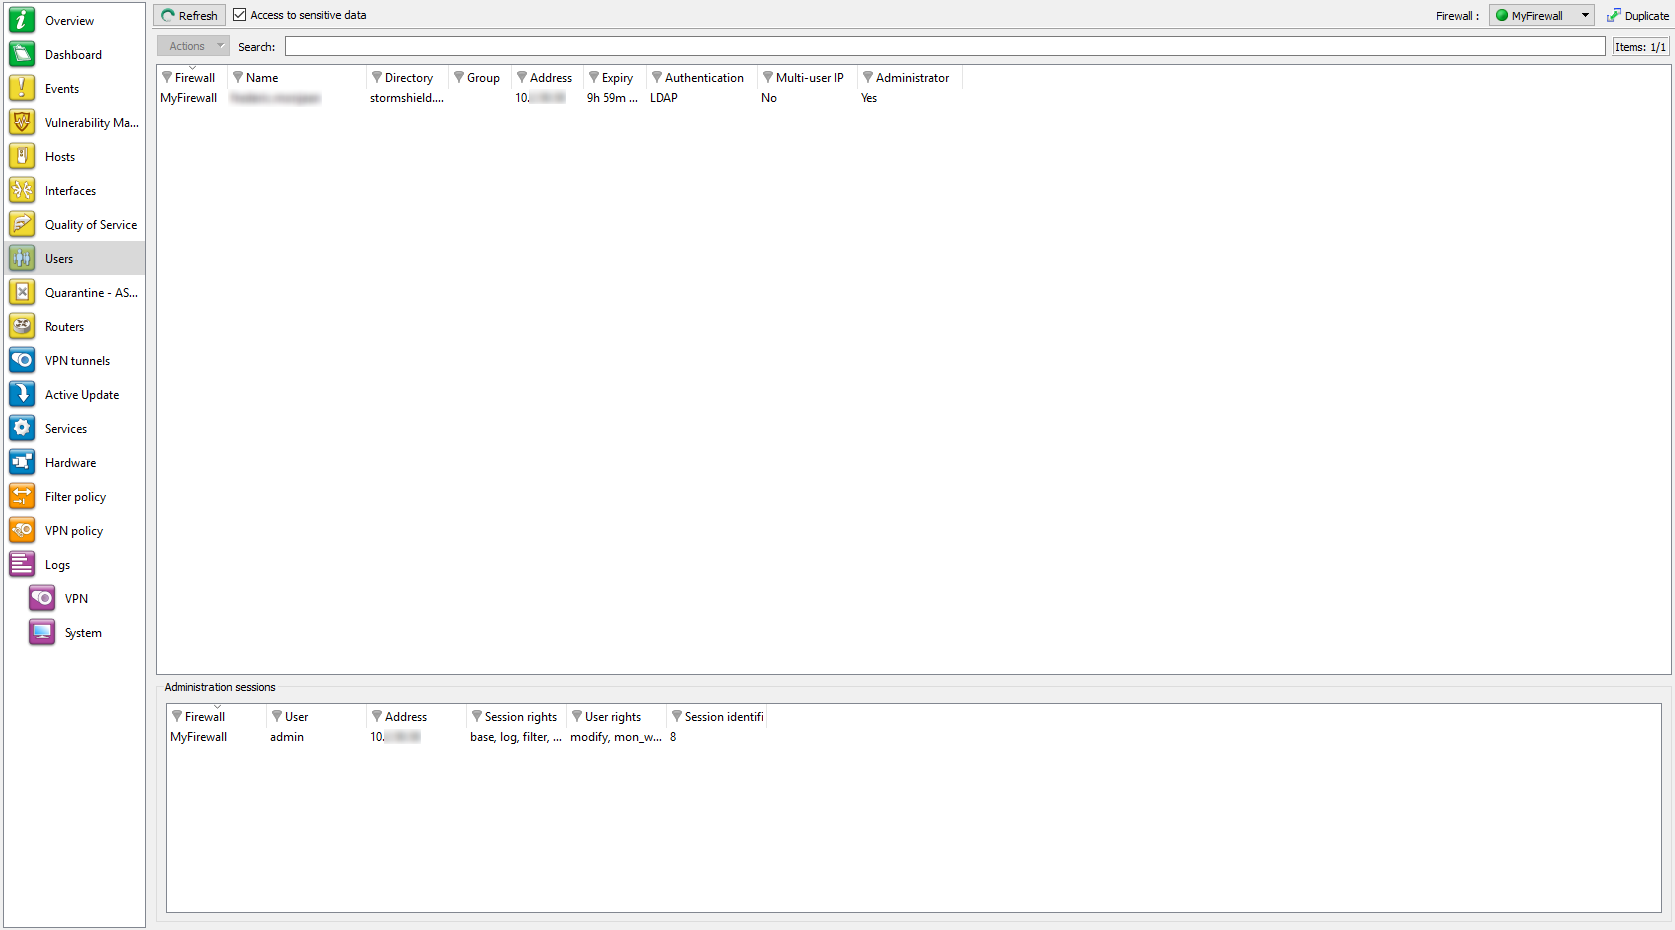Open the Filter policy icon
Screen dimensions: 1675x930
[22, 496]
